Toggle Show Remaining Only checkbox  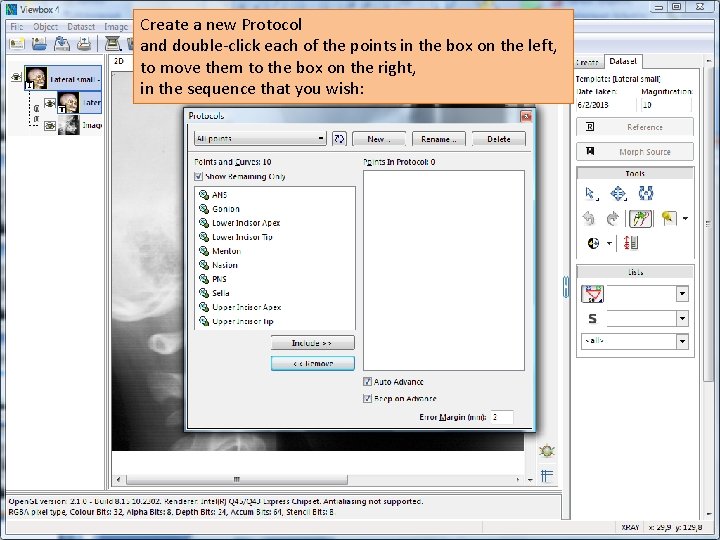(198, 176)
